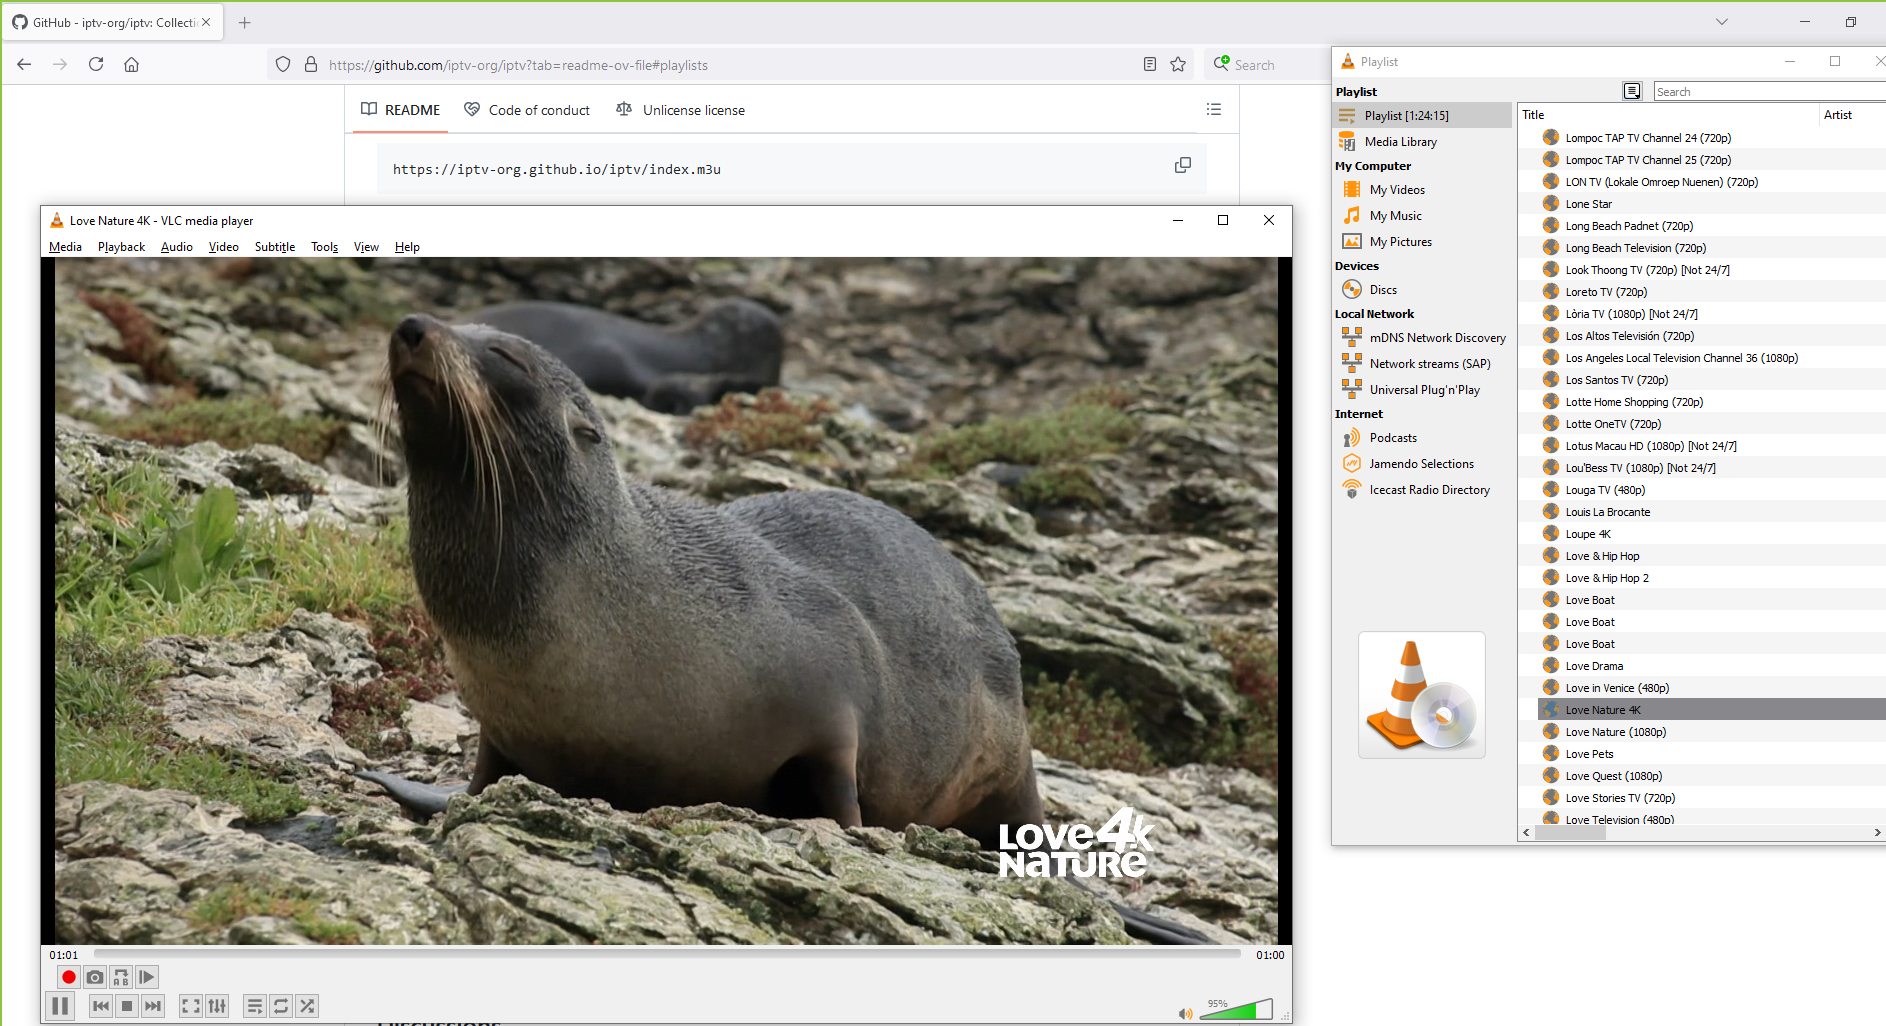Screen dimensions: 1886x1026
Task: Close the GitHub iptv-org tab
Action: [x=206, y=22]
